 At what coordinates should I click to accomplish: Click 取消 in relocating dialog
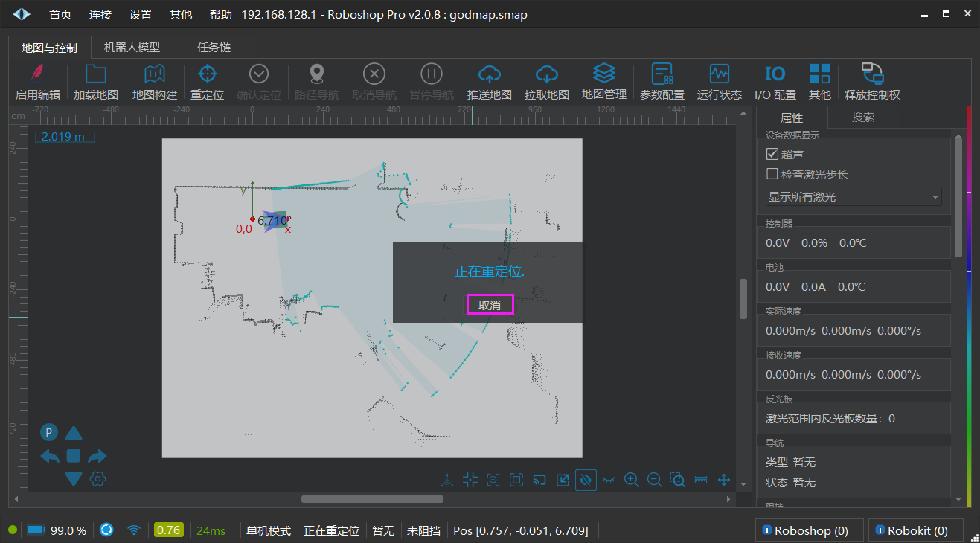(490, 305)
